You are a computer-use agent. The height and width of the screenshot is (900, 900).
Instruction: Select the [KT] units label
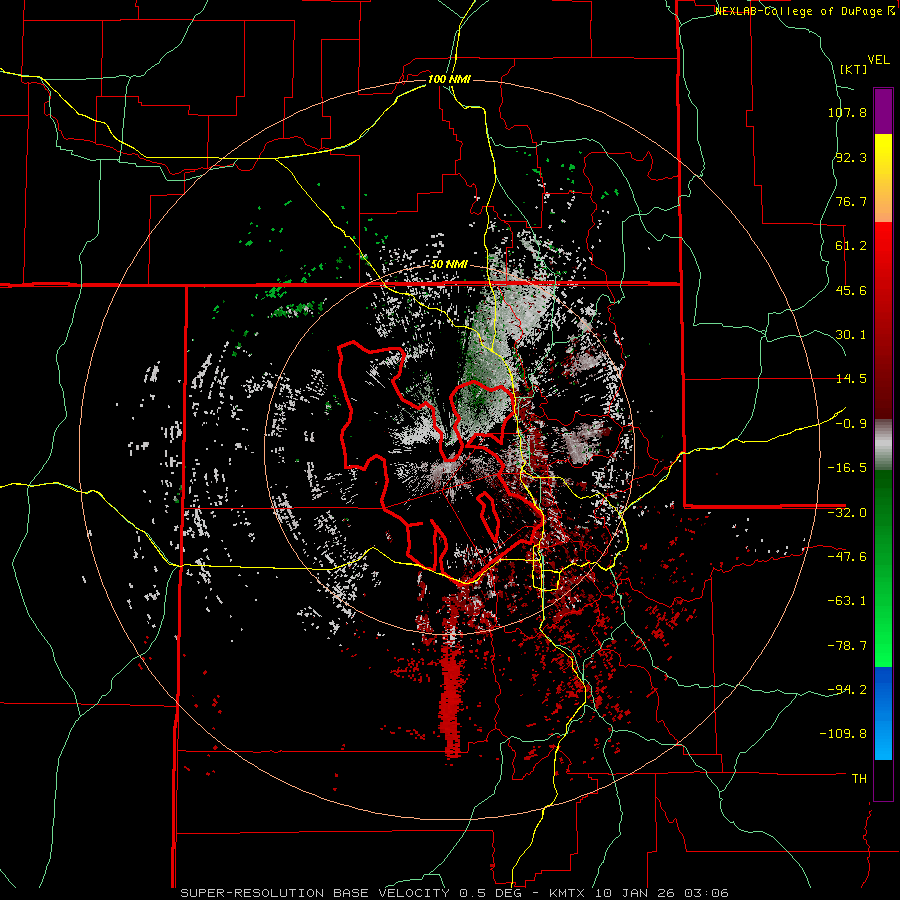[853, 69]
